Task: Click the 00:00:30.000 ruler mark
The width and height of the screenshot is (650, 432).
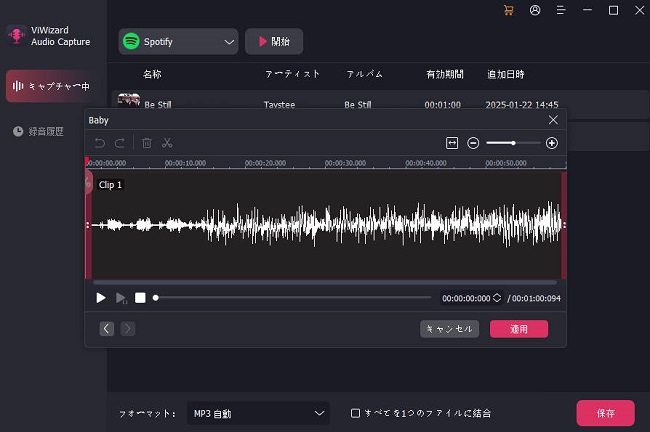Action: click(x=345, y=163)
